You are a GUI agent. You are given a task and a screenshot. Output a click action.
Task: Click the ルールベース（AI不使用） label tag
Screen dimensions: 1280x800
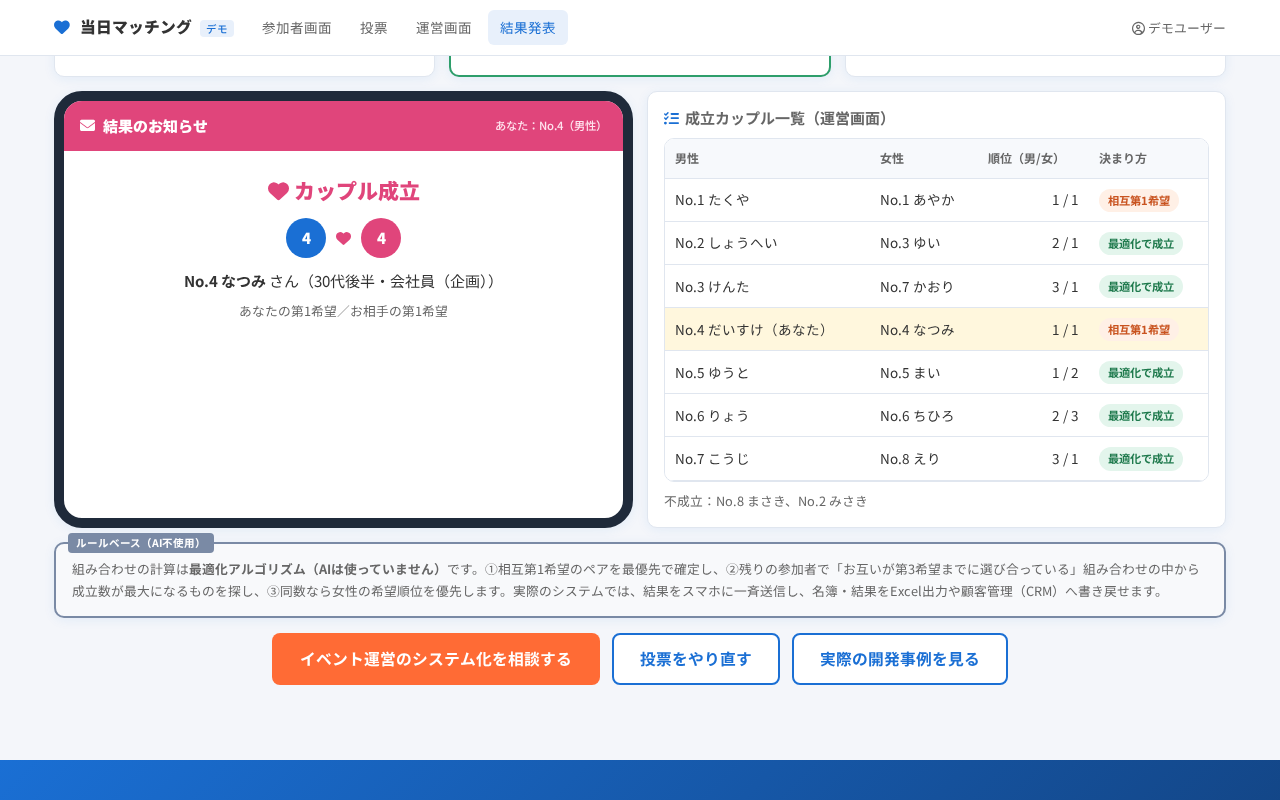pyautogui.click(x=141, y=543)
